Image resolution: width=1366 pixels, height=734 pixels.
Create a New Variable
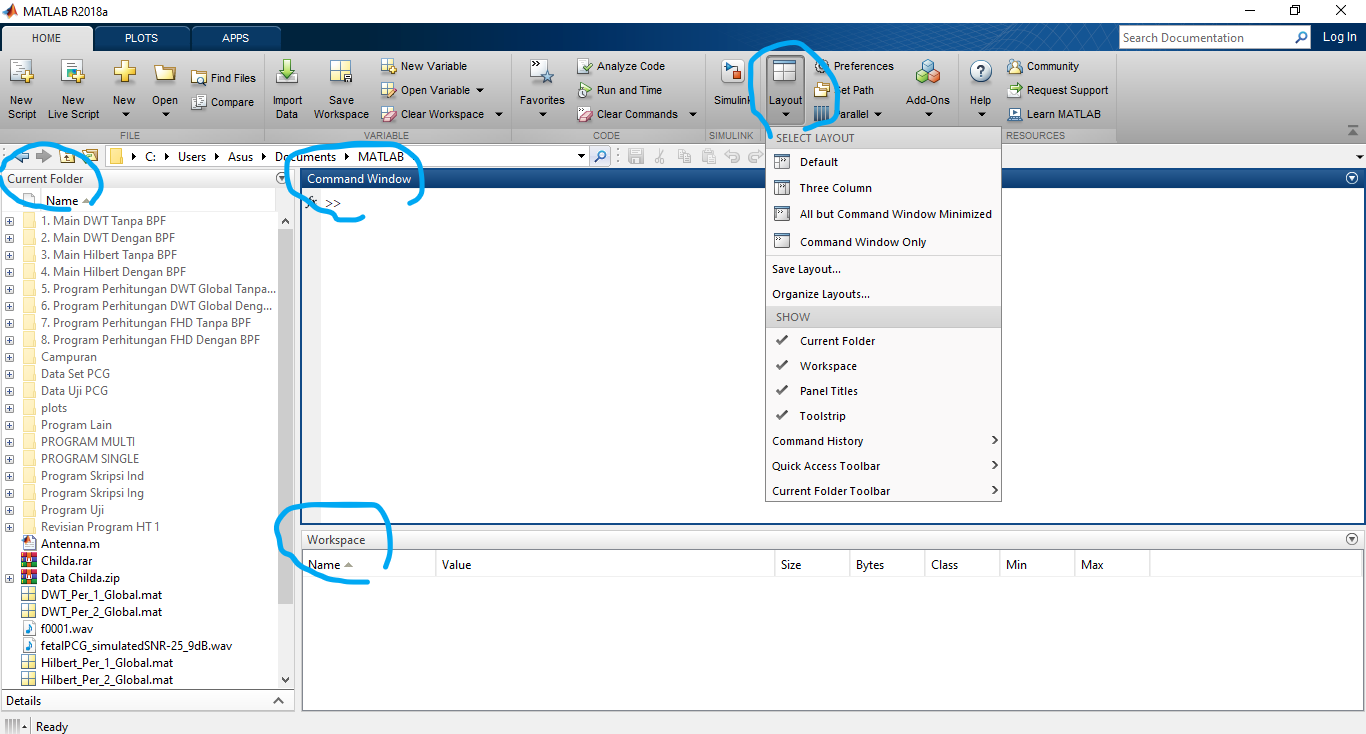[425, 66]
